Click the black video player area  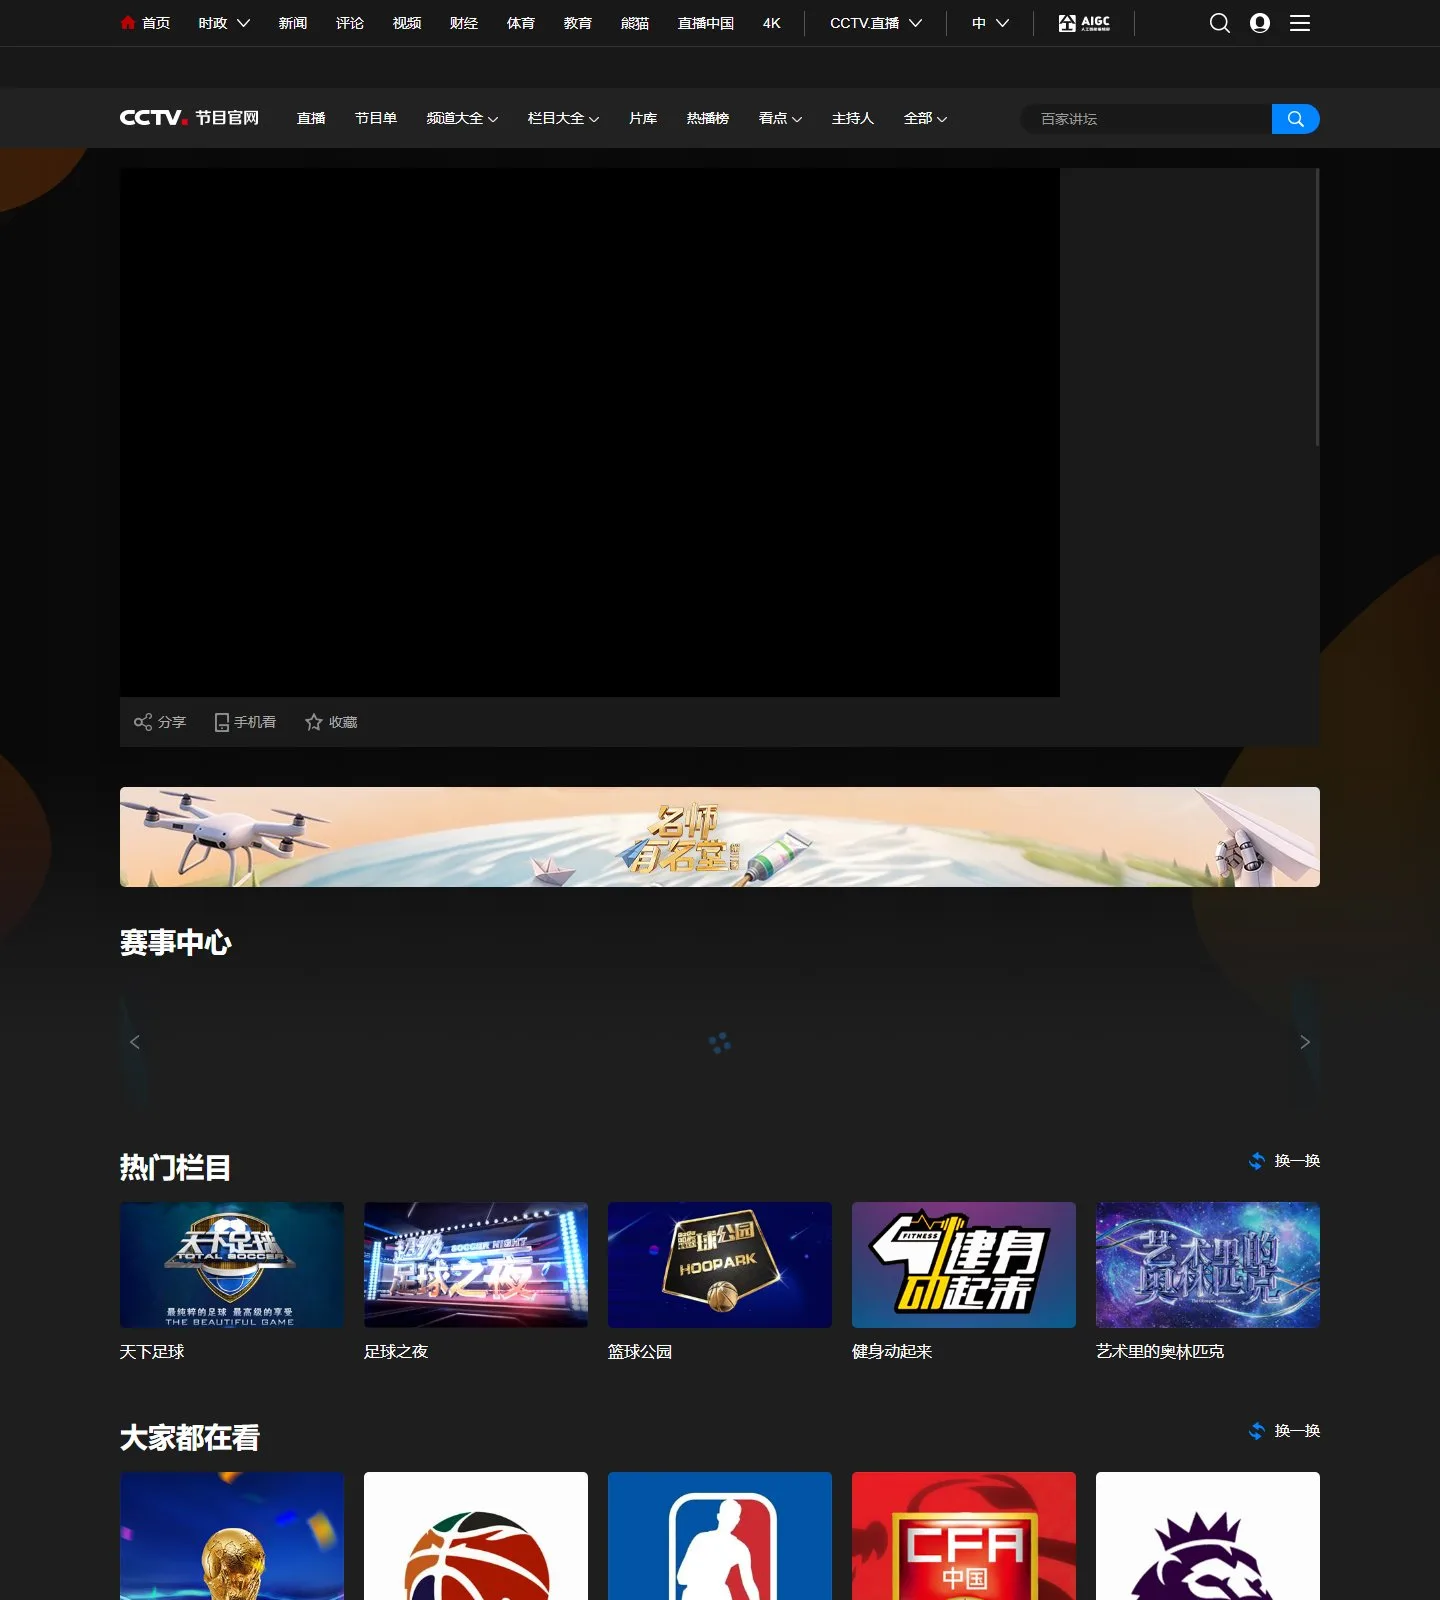point(590,432)
